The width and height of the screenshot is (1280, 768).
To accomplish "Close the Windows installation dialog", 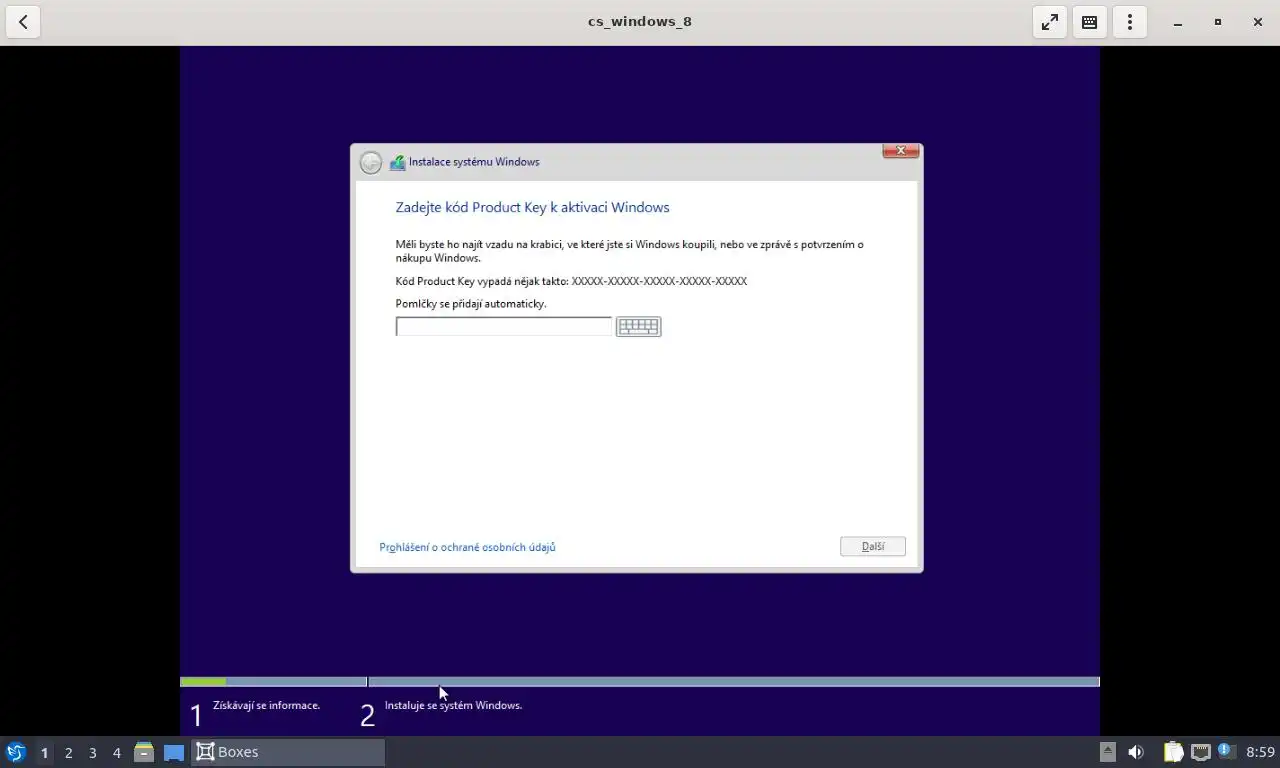I will 901,151.
